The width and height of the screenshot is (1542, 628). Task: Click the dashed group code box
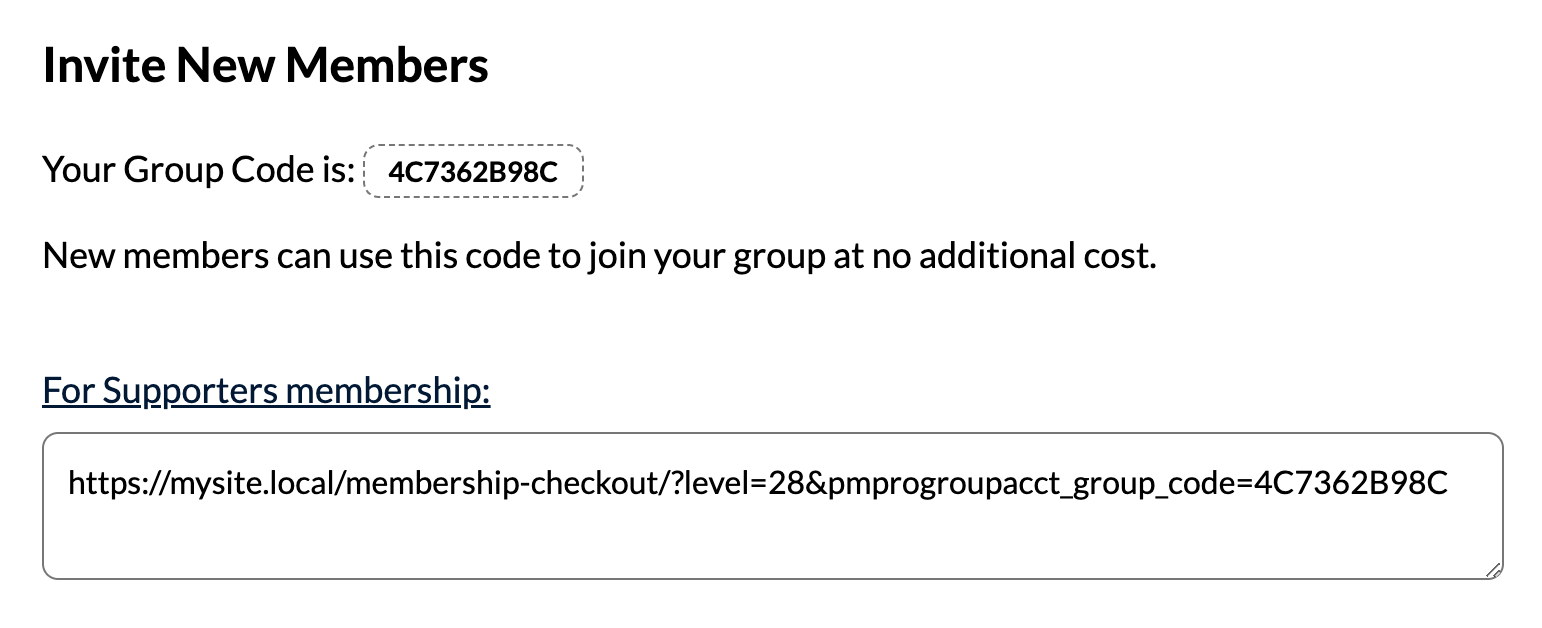472,171
